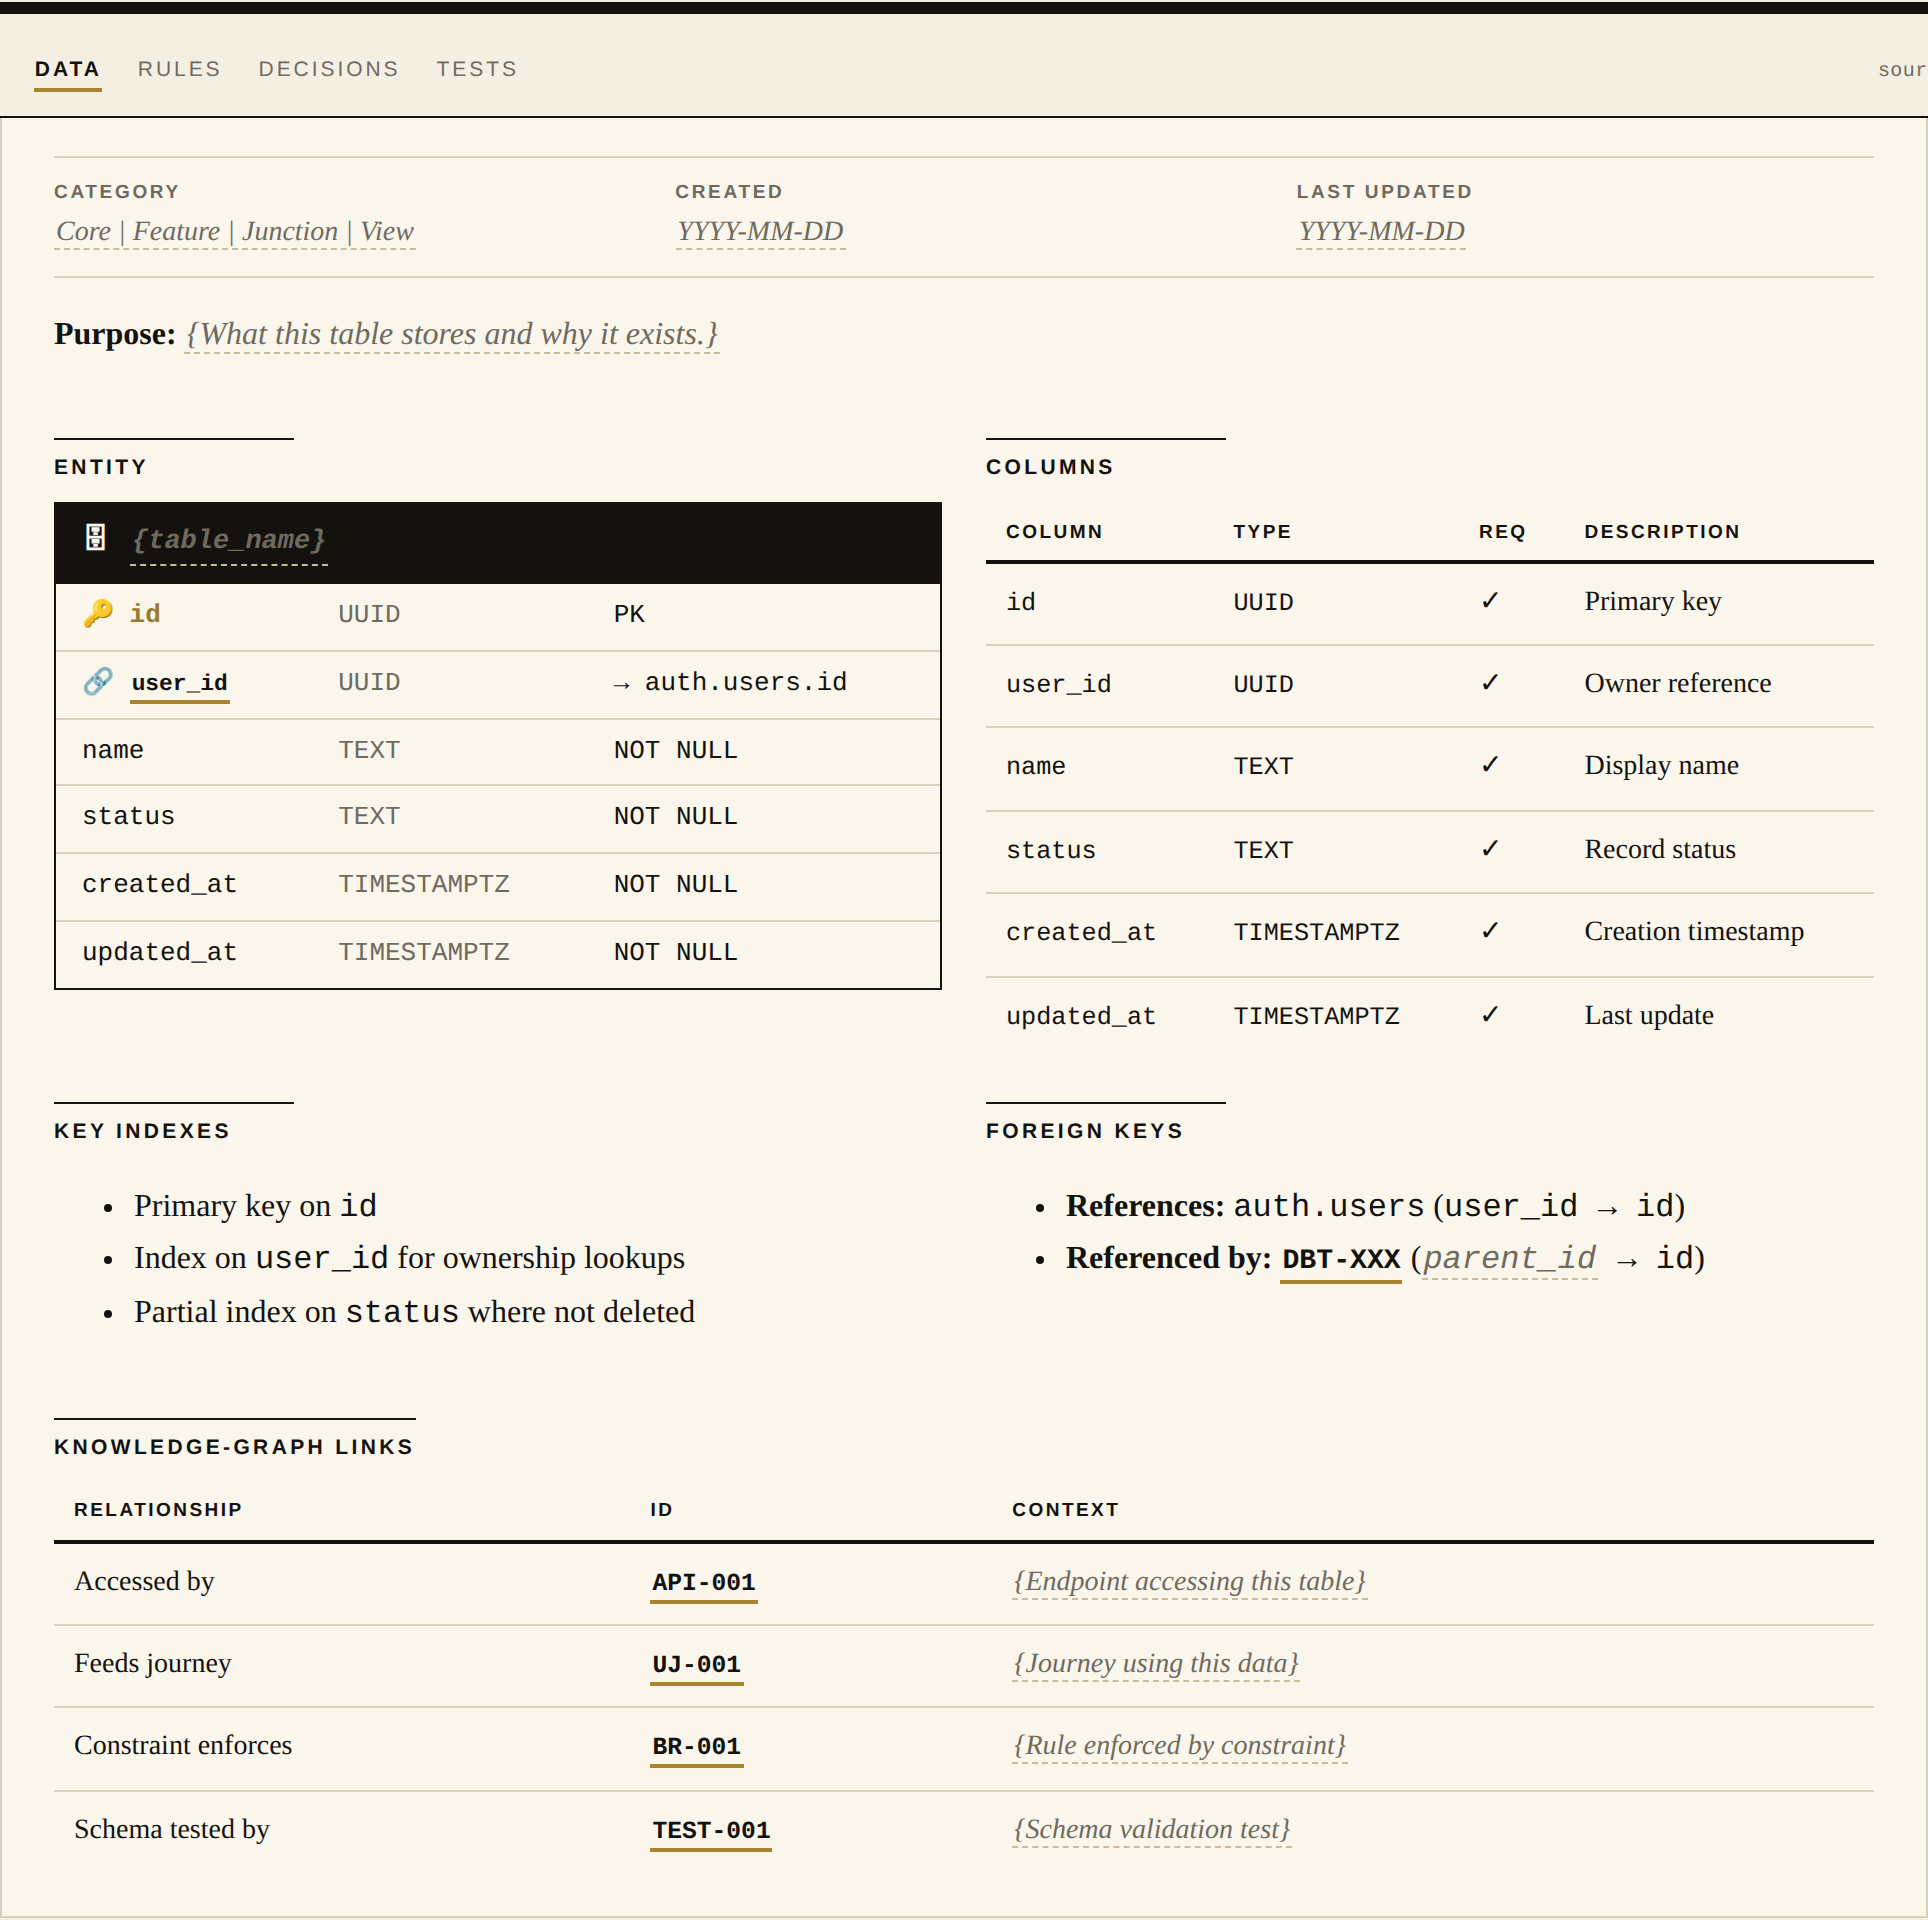Click 'Owner reference' description in Columns table
The height and width of the screenshot is (1920, 1928).
(x=1677, y=684)
